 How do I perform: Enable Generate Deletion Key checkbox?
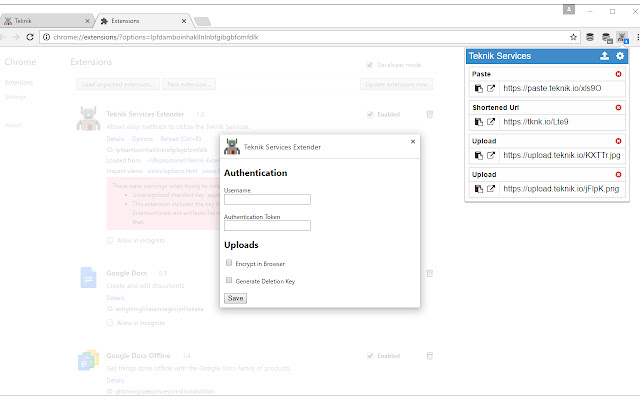pyautogui.click(x=229, y=280)
